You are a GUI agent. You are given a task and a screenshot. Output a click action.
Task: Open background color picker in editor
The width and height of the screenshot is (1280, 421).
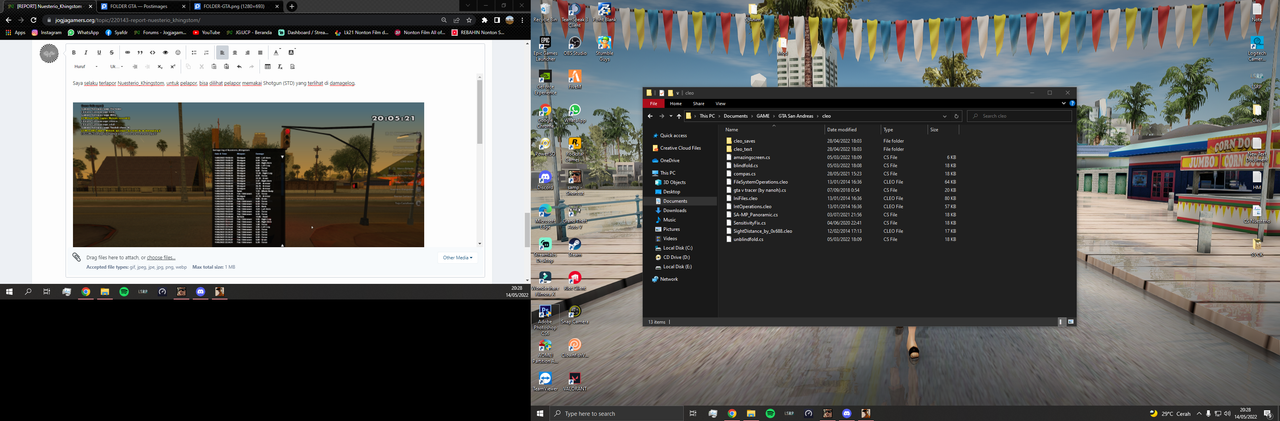291,53
